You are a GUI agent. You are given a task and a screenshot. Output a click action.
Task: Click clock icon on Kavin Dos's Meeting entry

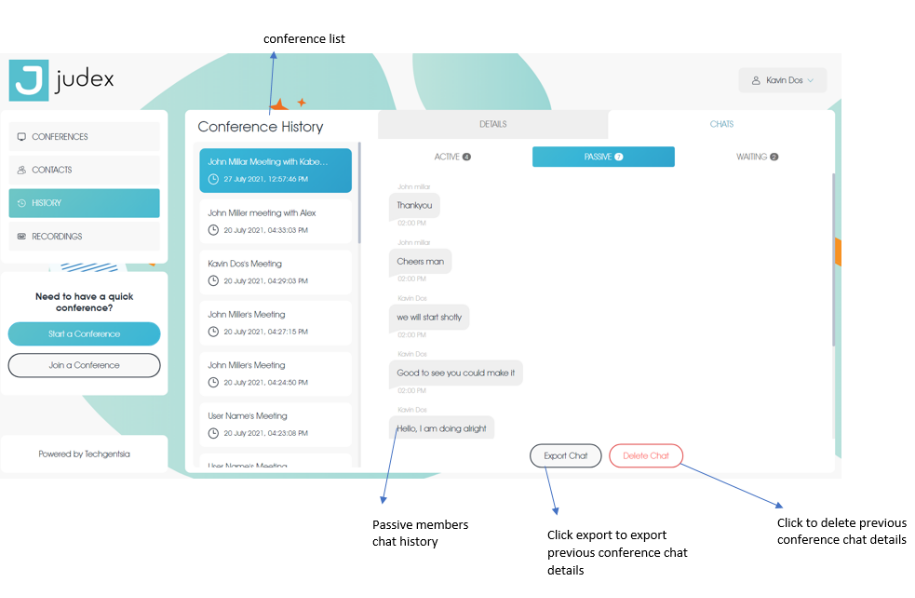pyautogui.click(x=213, y=281)
